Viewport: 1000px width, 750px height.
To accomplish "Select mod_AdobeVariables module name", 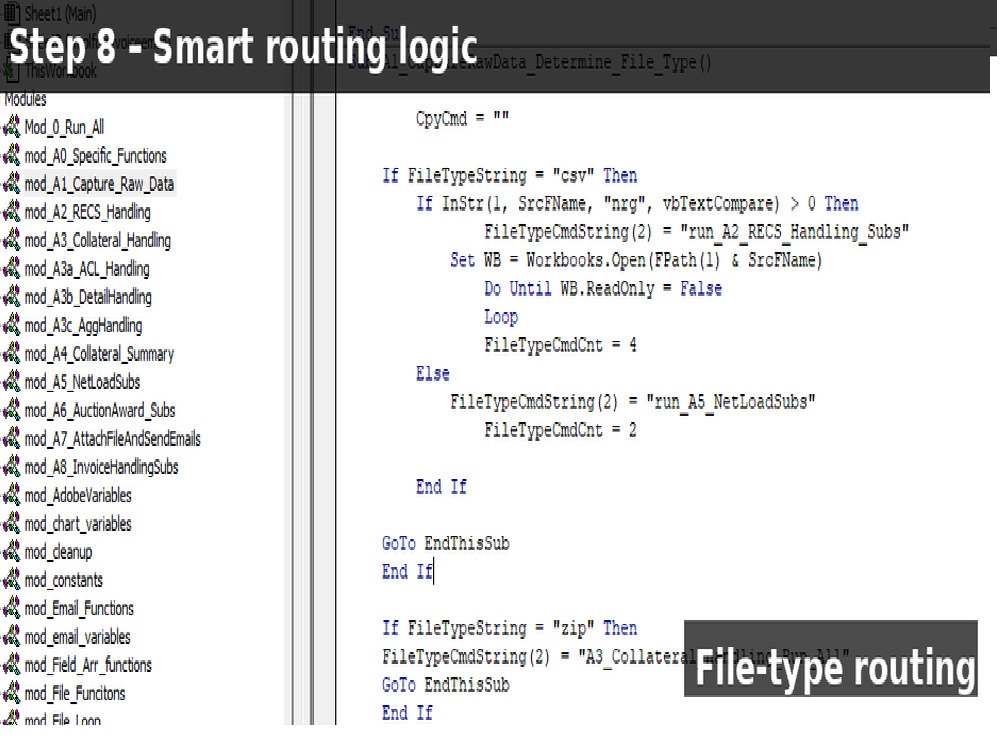I will click(78, 496).
